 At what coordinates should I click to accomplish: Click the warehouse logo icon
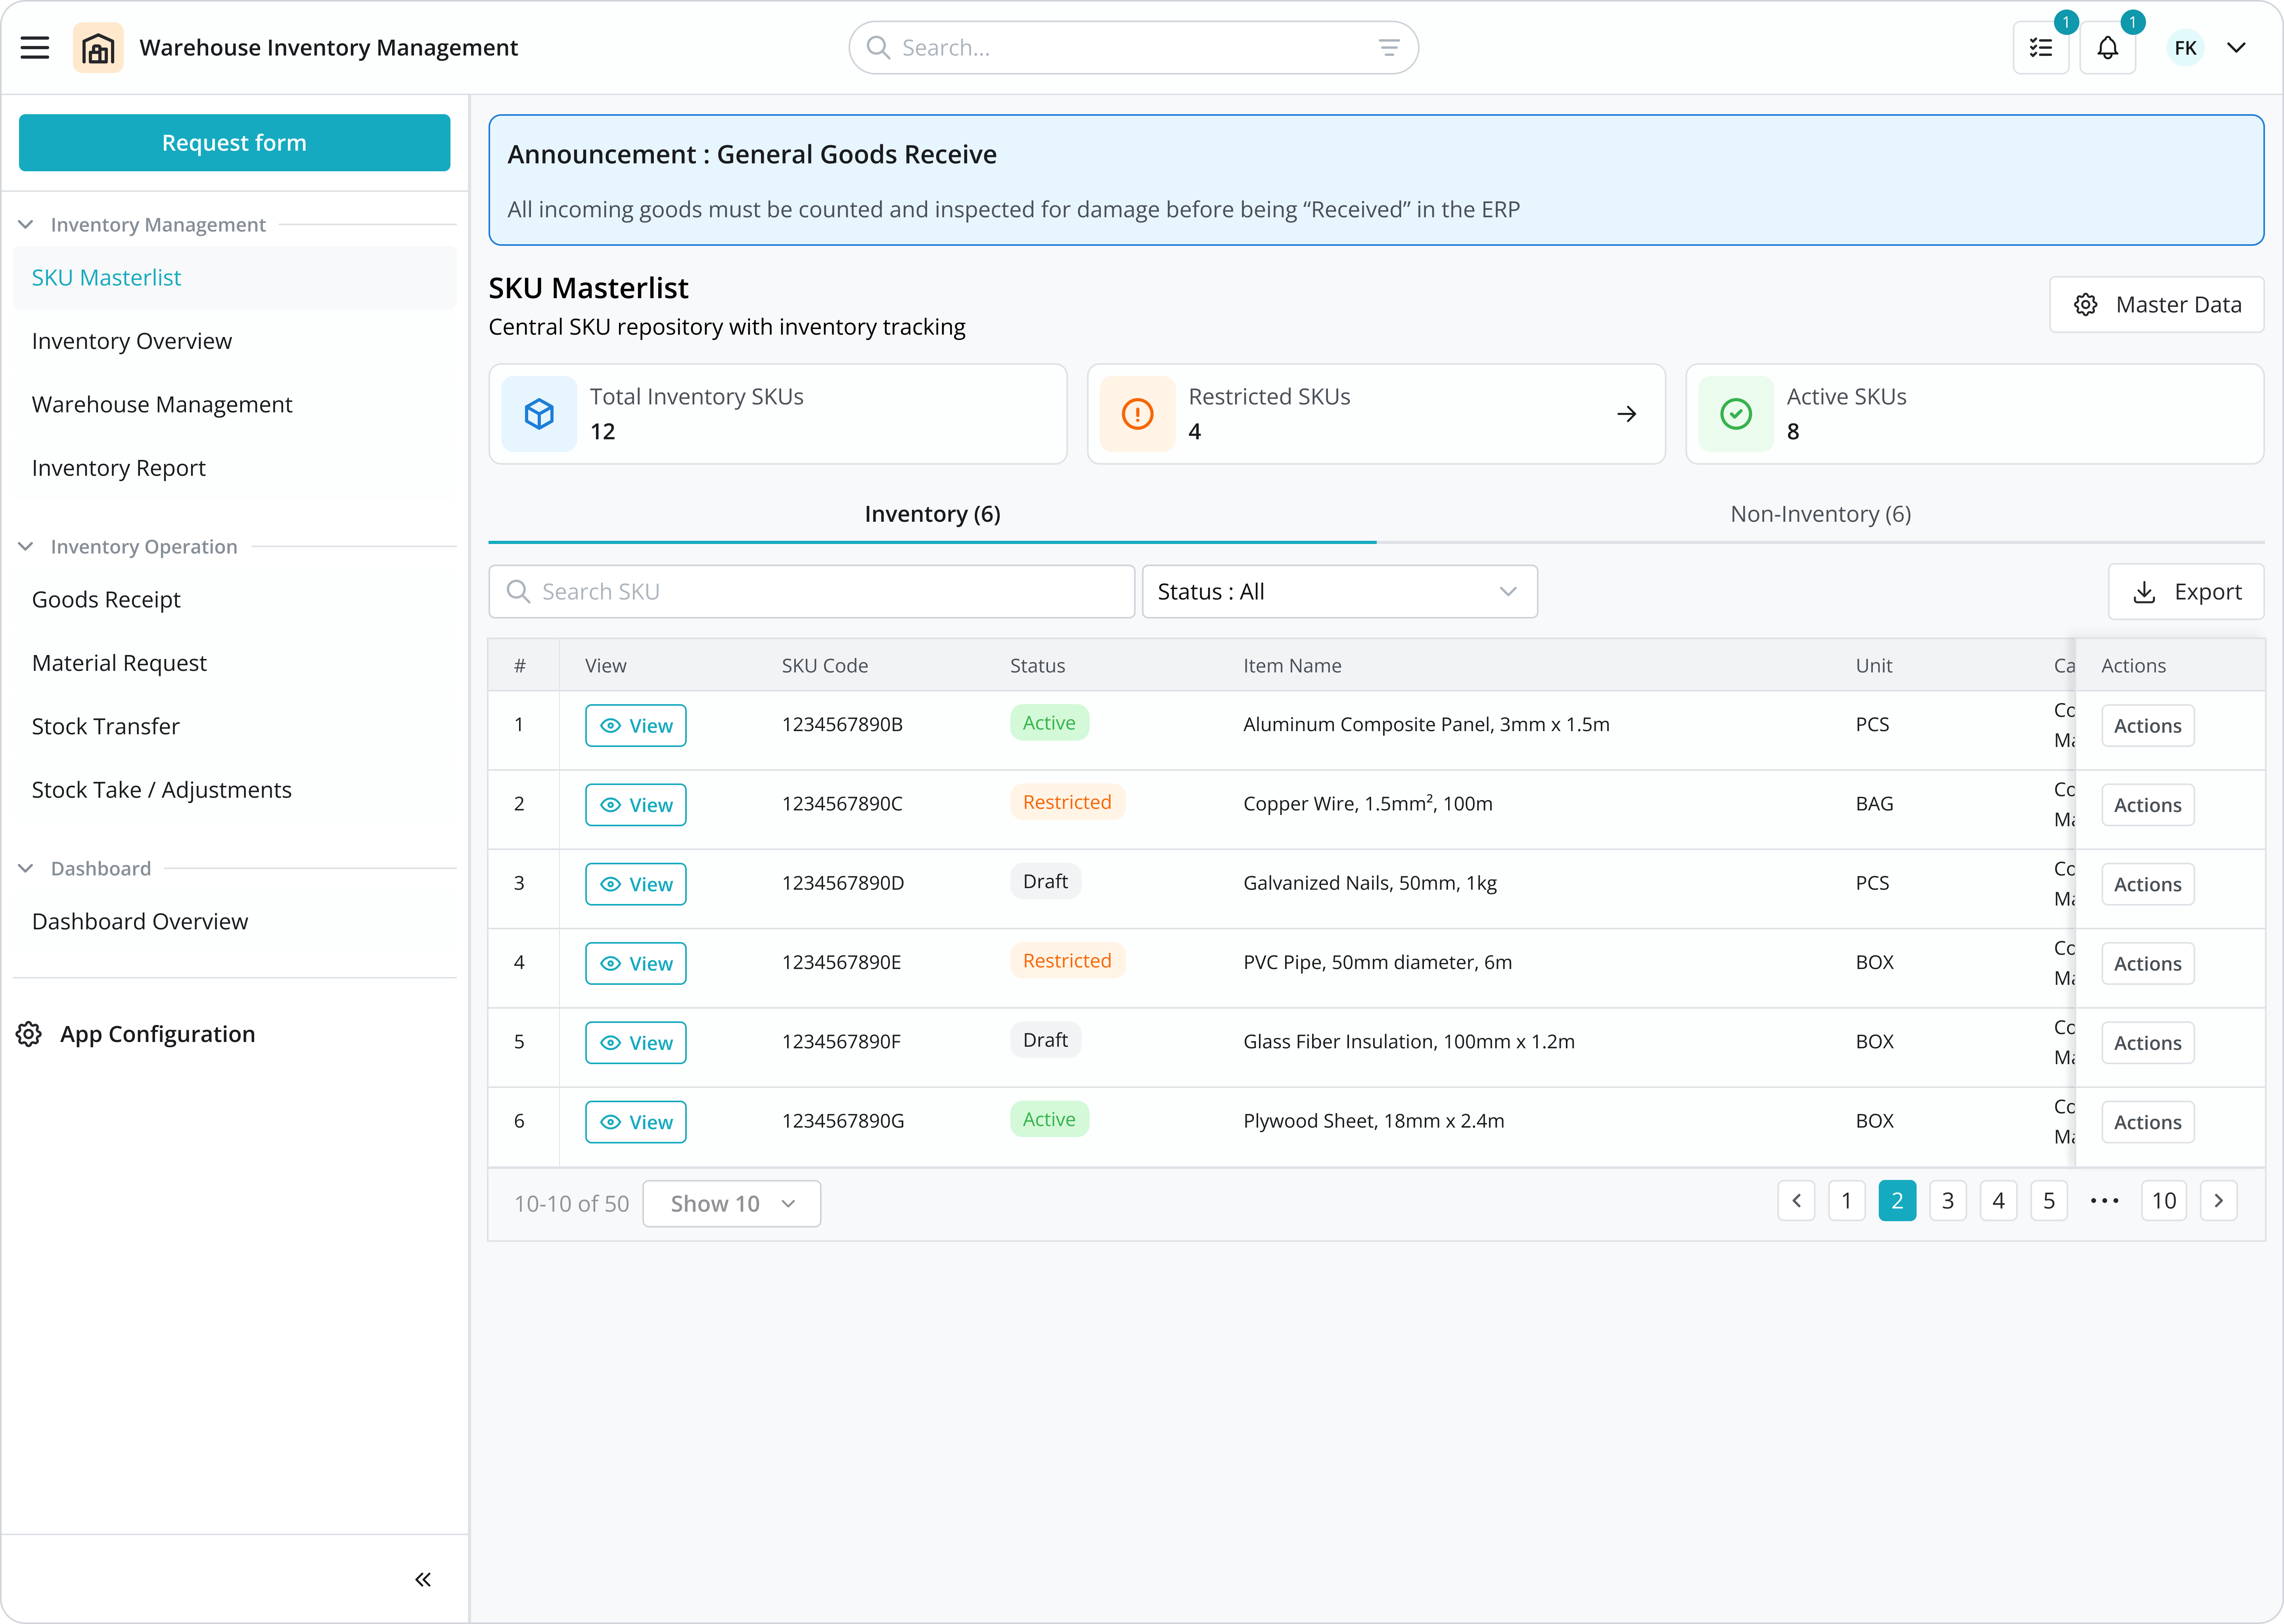[x=98, y=48]
